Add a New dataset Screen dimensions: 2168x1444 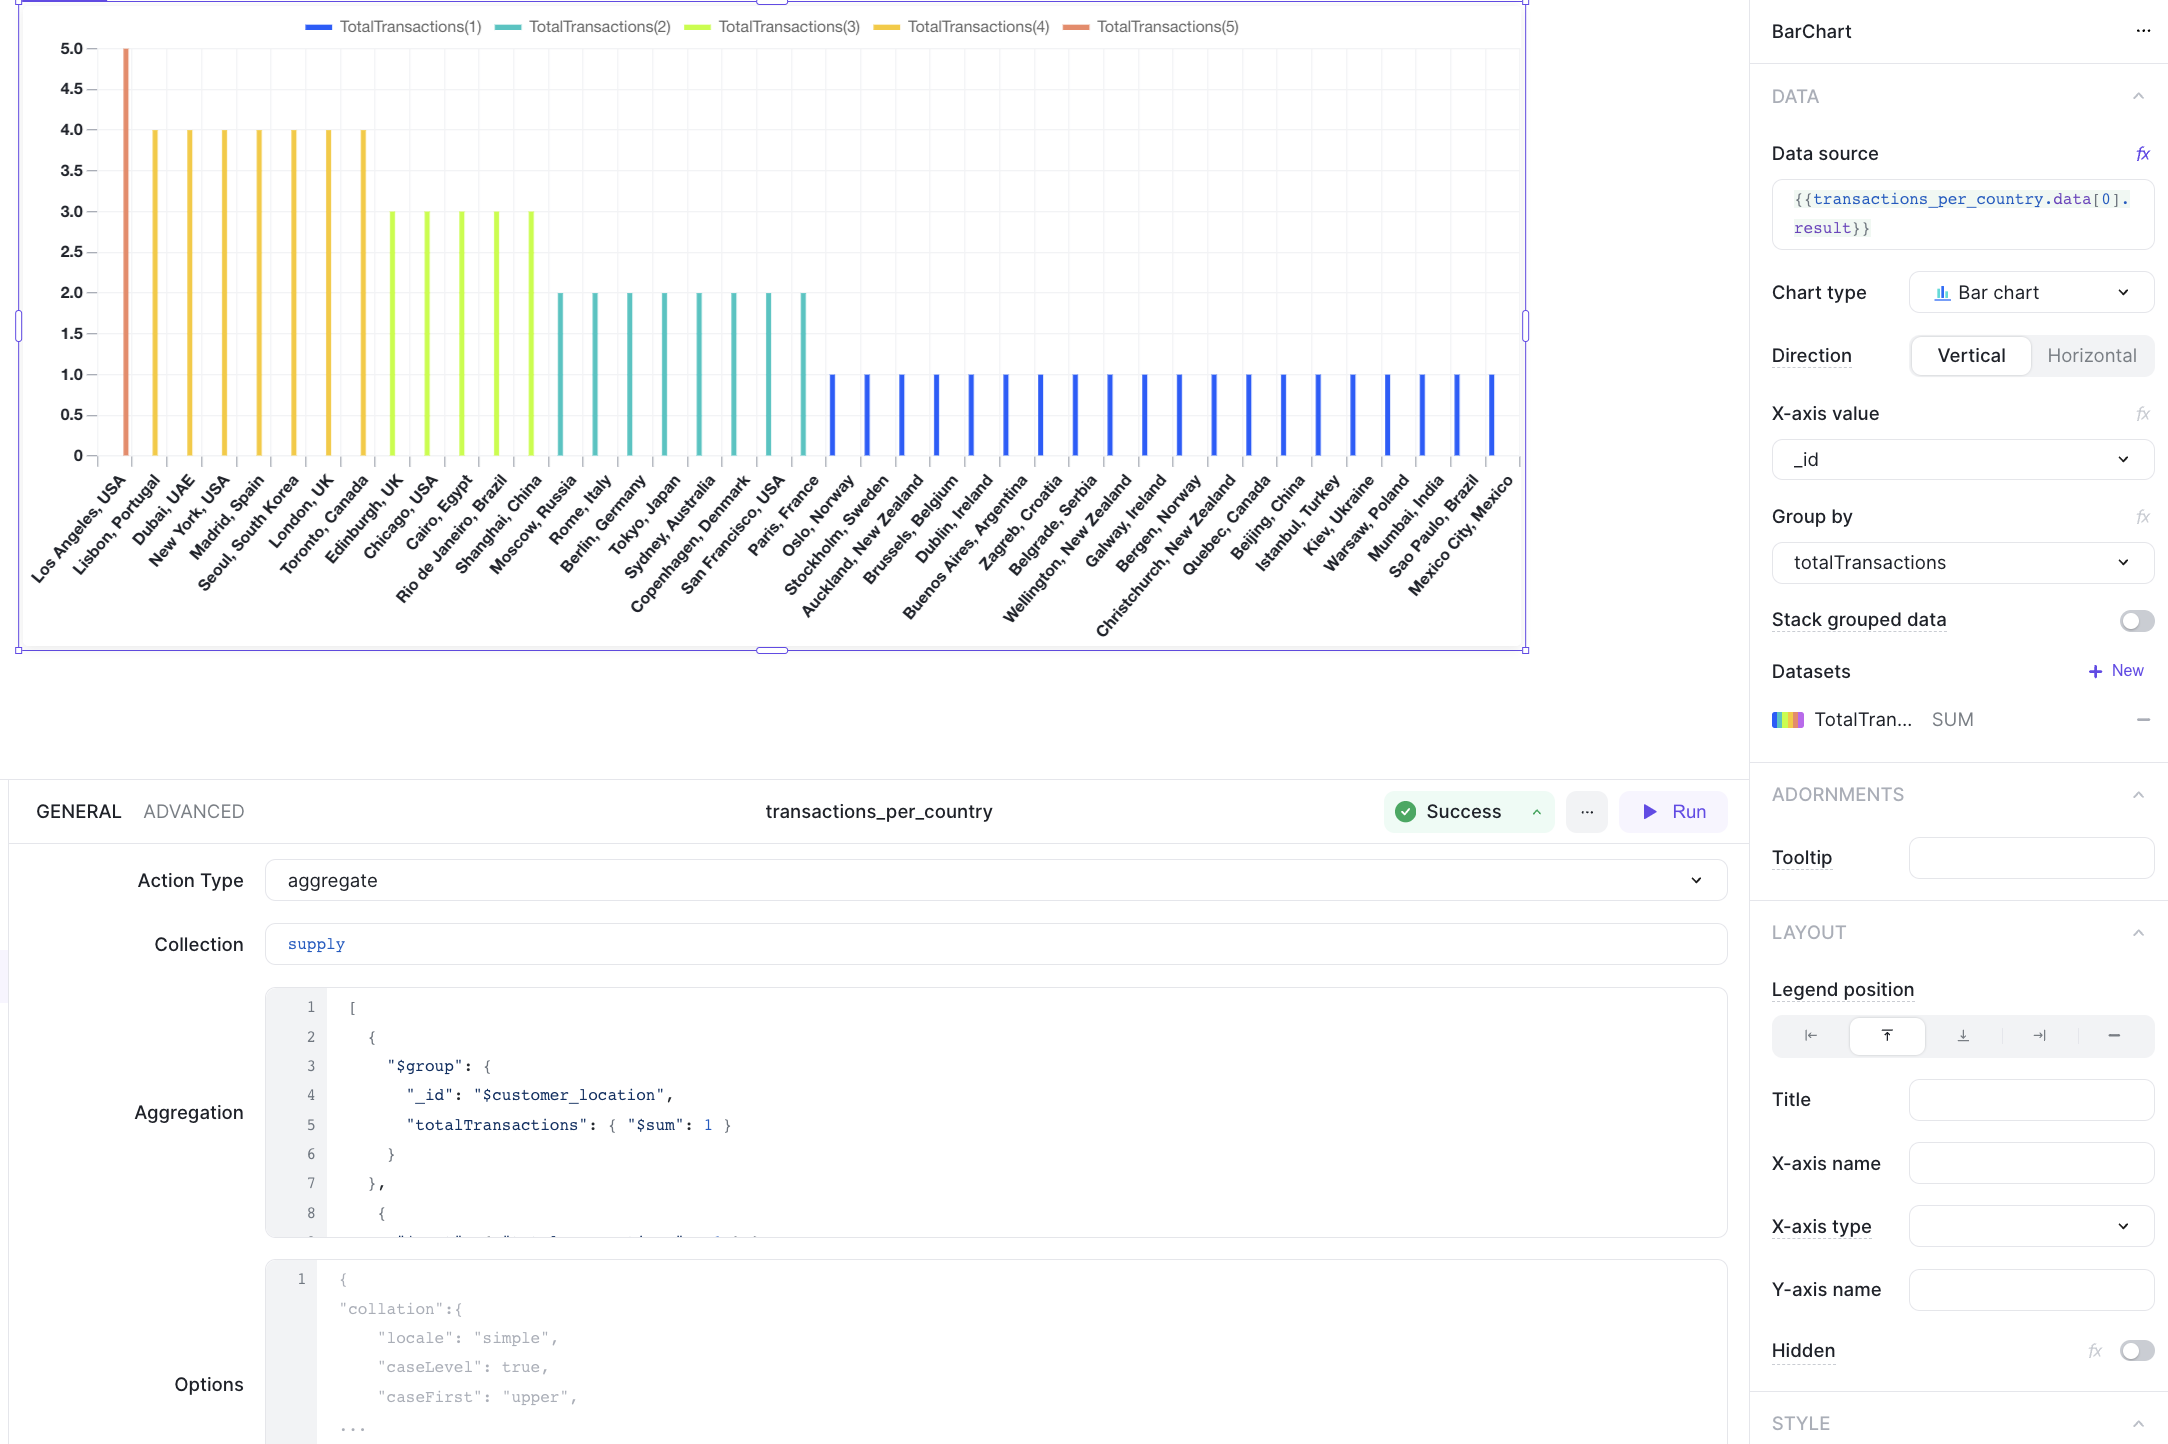tap(2116, 671)
